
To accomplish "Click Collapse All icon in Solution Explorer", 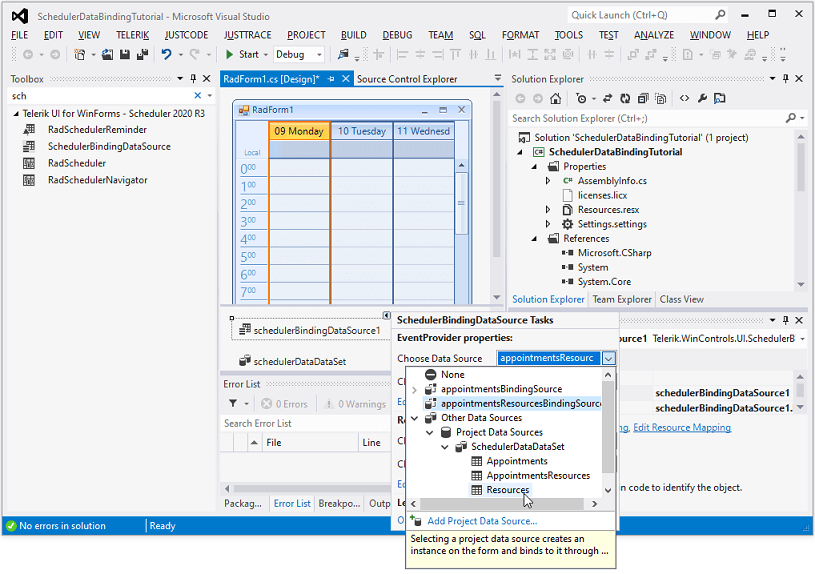I will 643,98.
